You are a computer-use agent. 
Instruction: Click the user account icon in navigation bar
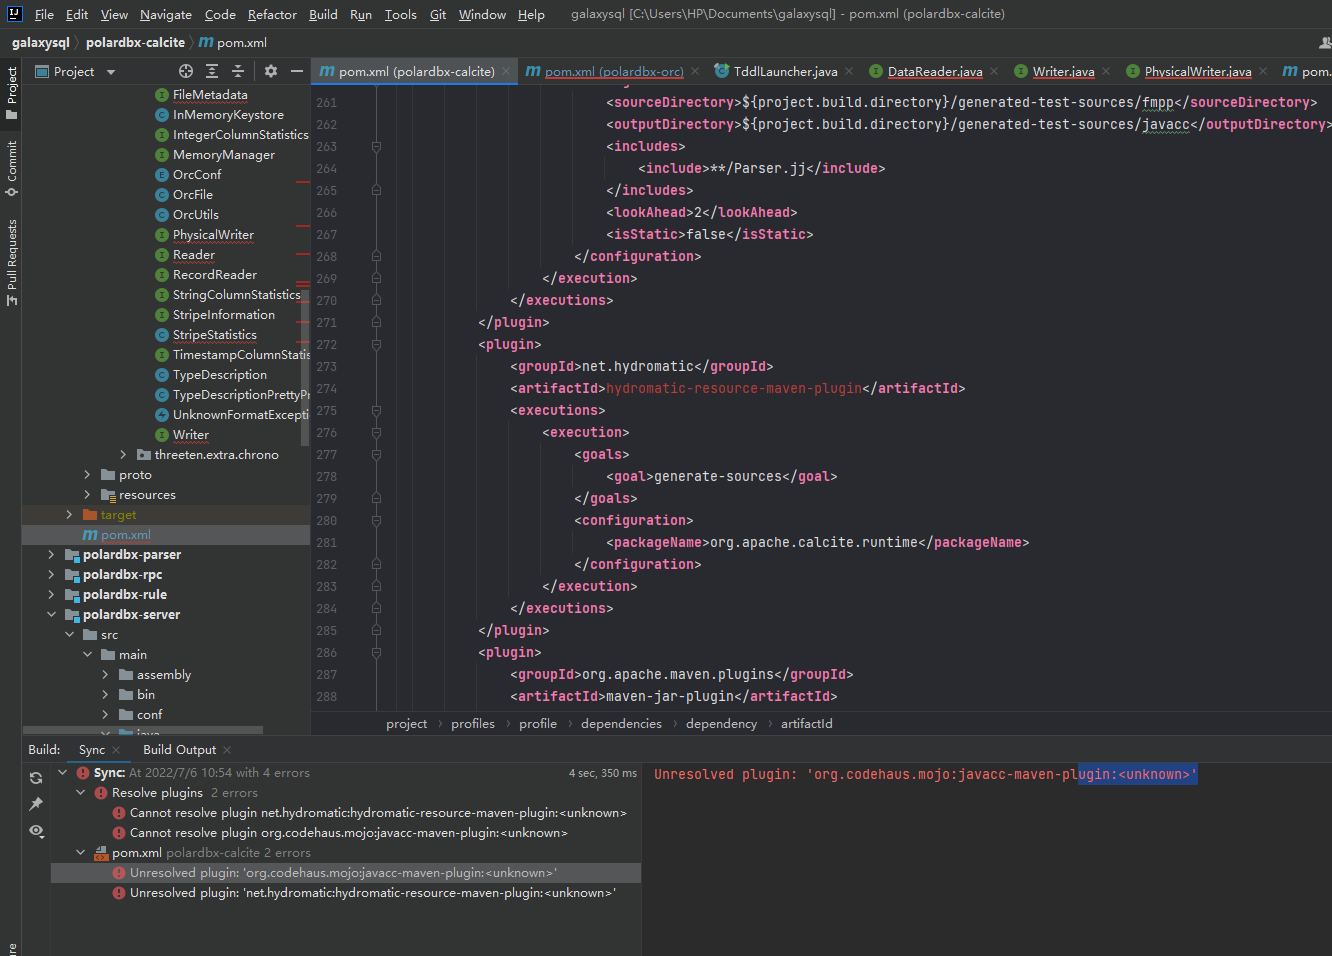click(1325, 42)
